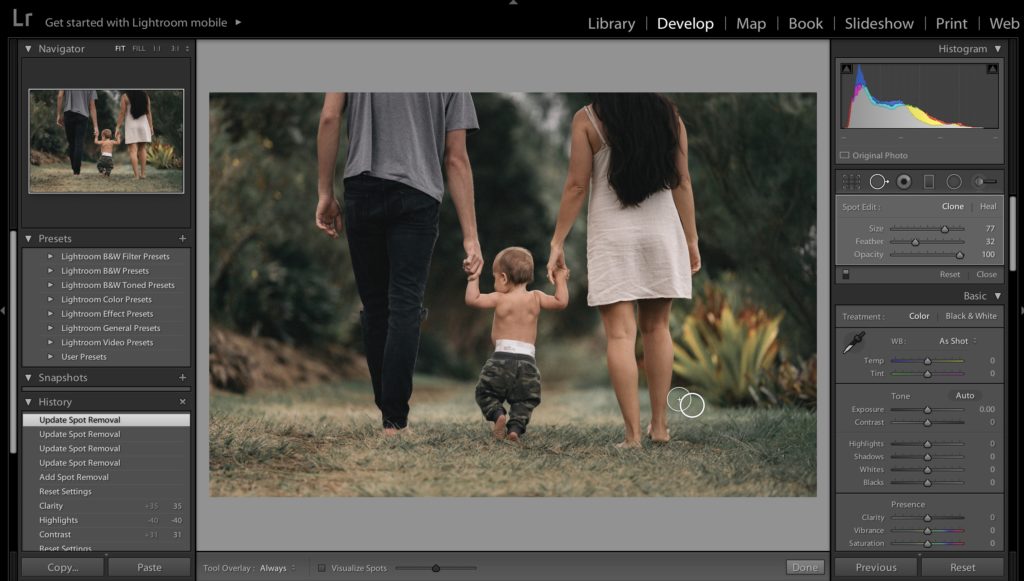
Task: Switch spot edit mode to Clone
Action: [x=952, y=206]
